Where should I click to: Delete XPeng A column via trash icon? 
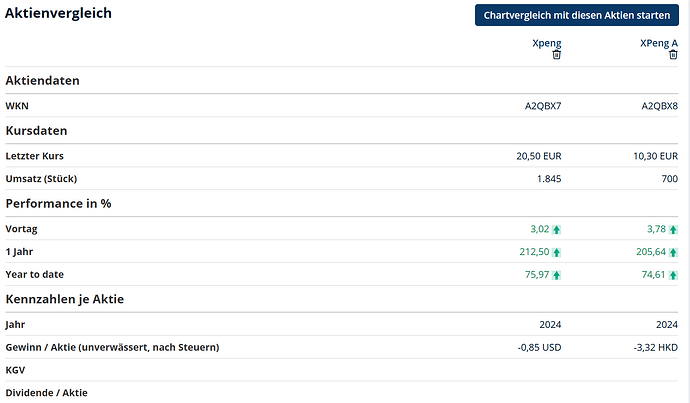(673, 55)
